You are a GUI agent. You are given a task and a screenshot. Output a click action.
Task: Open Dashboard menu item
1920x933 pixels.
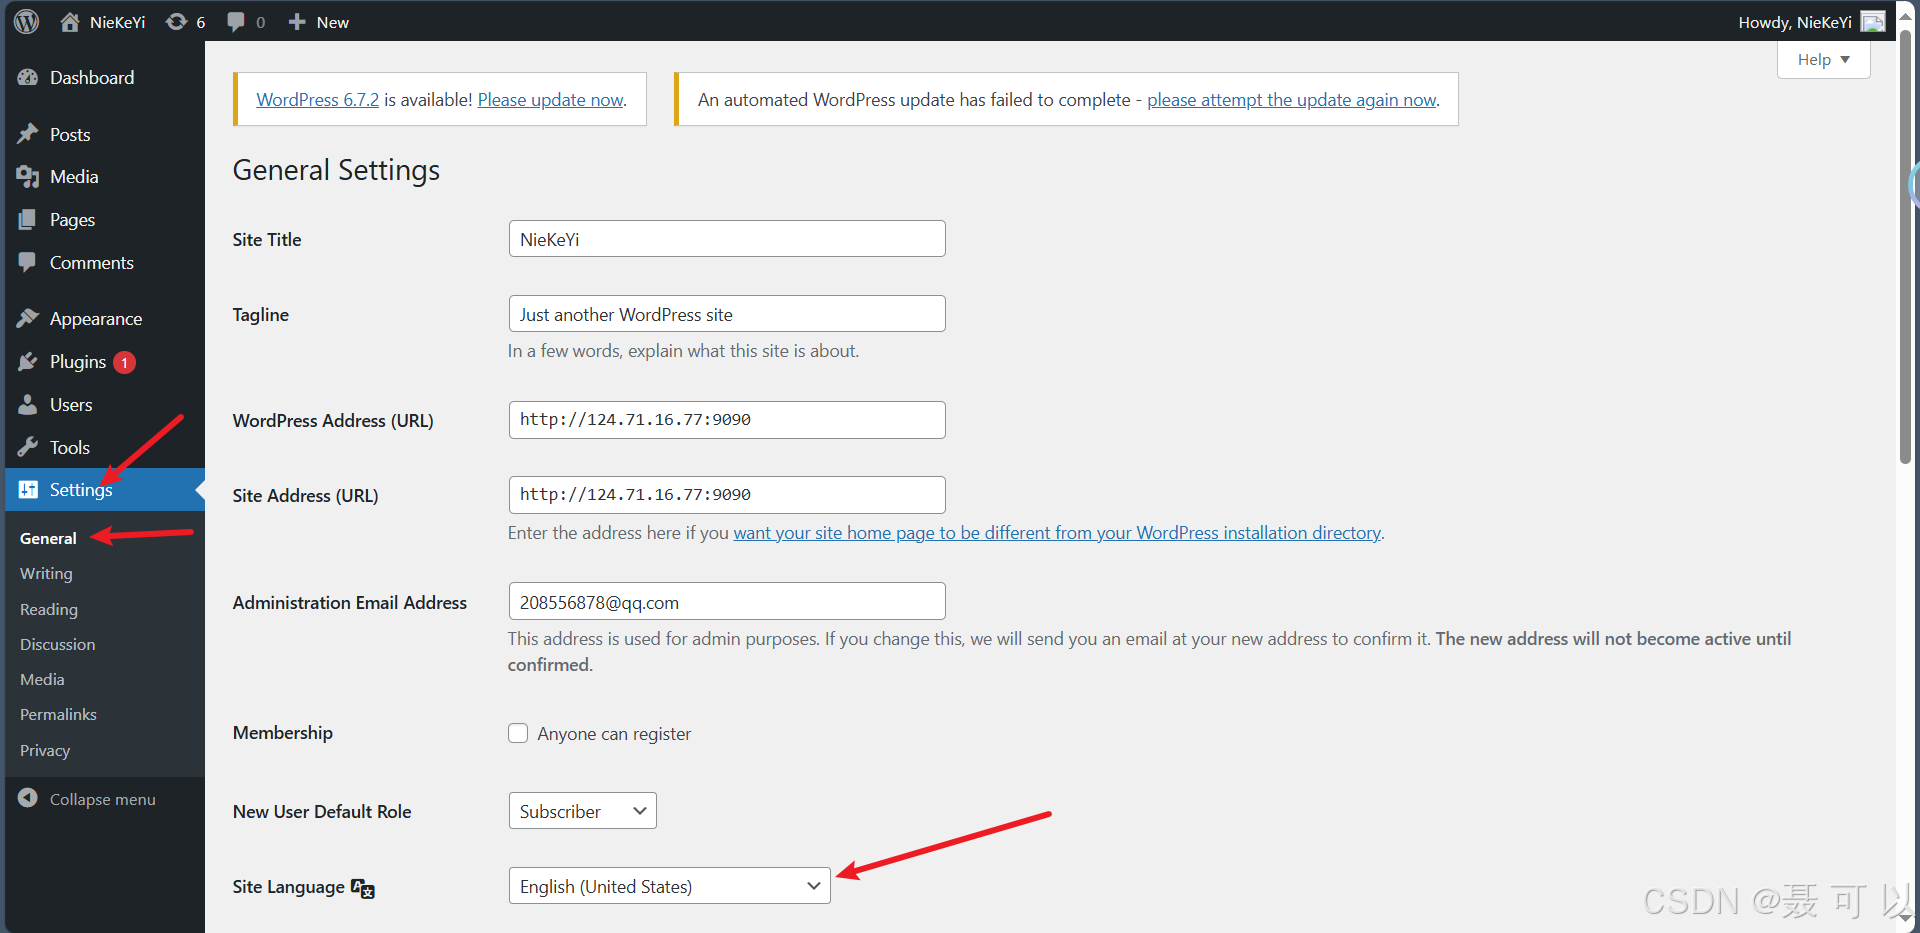[x=92, y=78]
